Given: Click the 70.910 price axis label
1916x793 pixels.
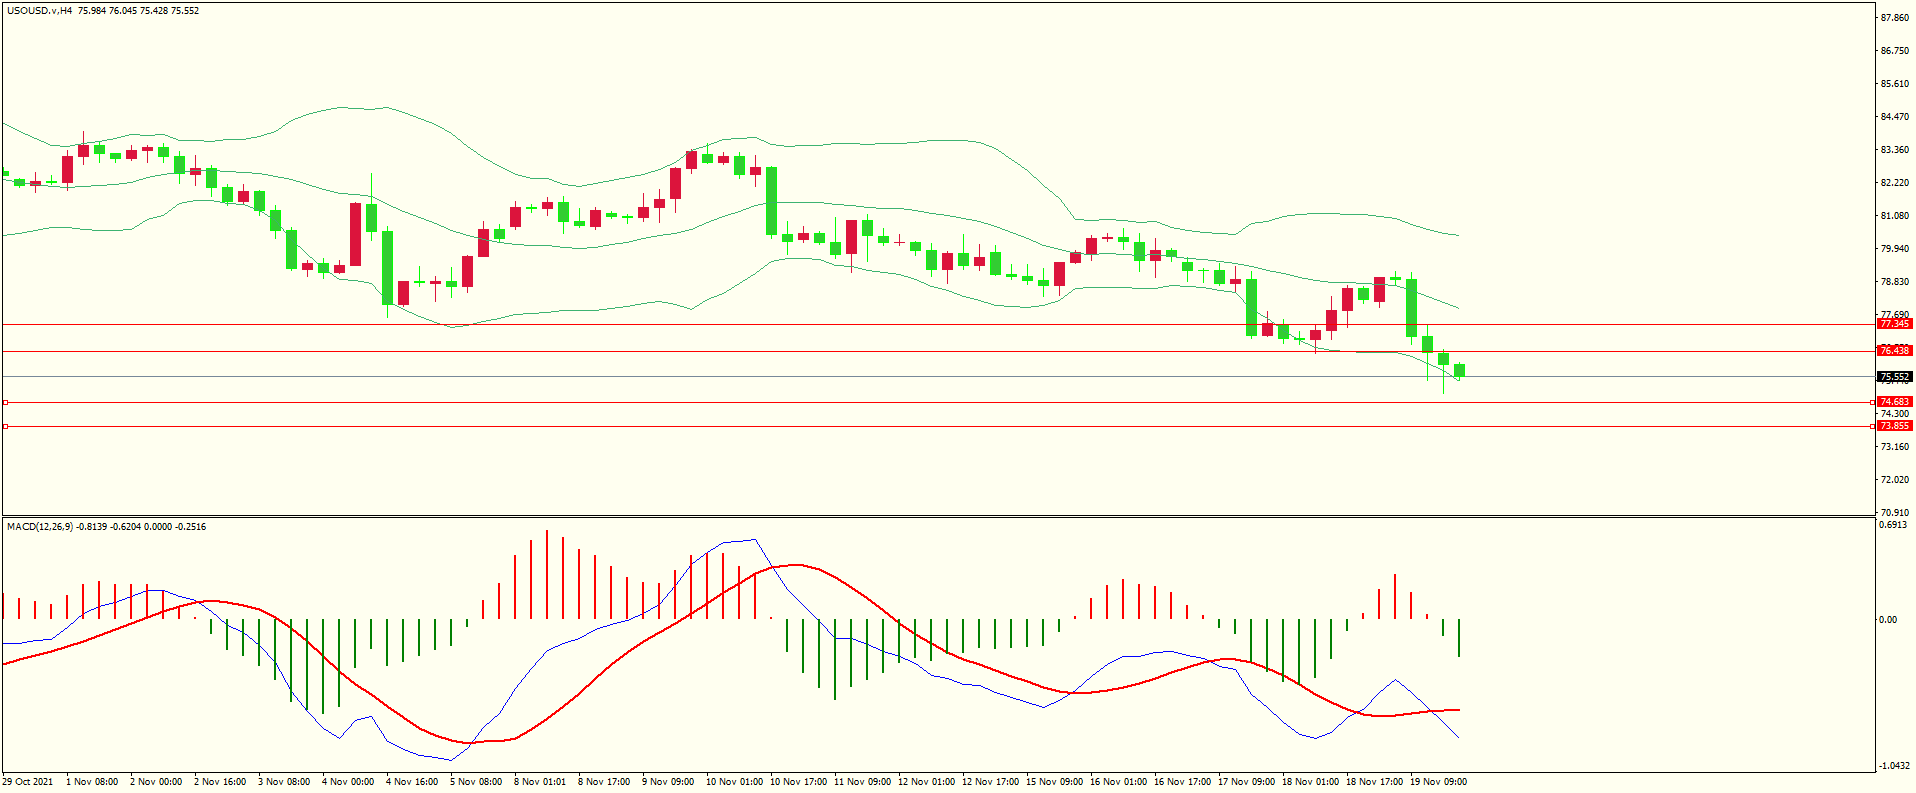Looking at the screenshot, I should click(x=1895, y=513).
